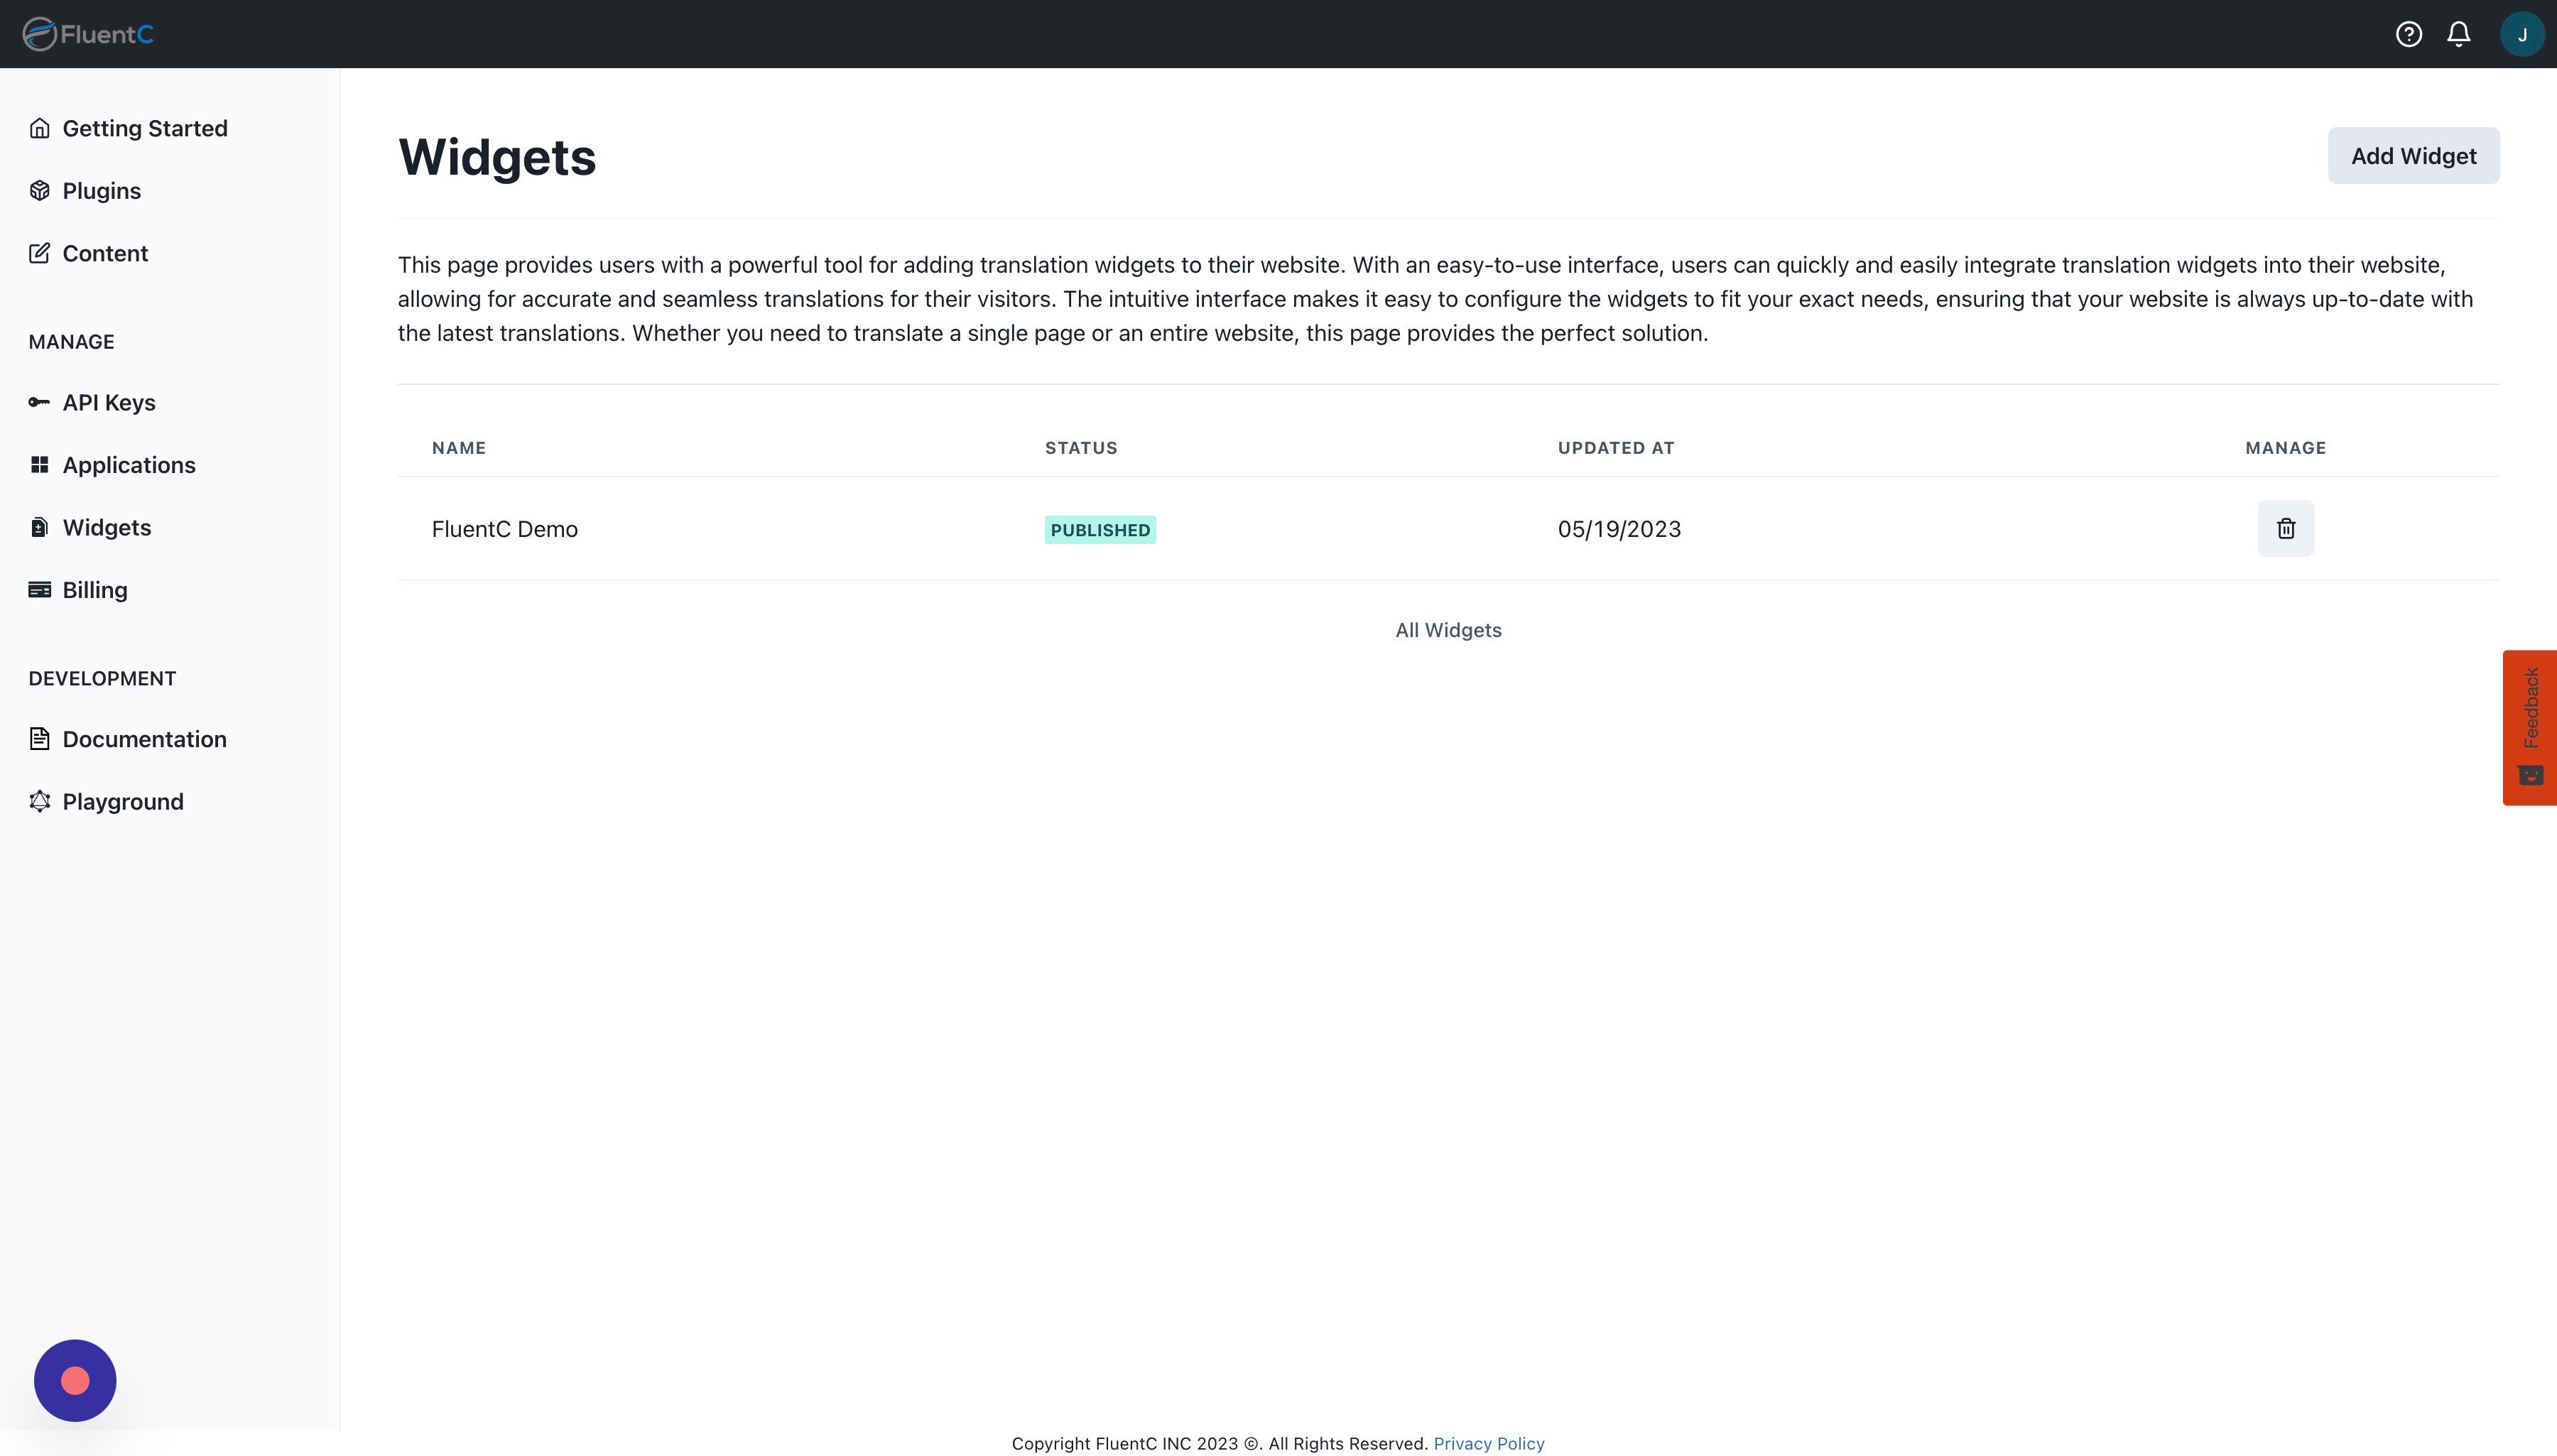
Task: Open API Keys from sidebar
Action: (x=108, y=402)
